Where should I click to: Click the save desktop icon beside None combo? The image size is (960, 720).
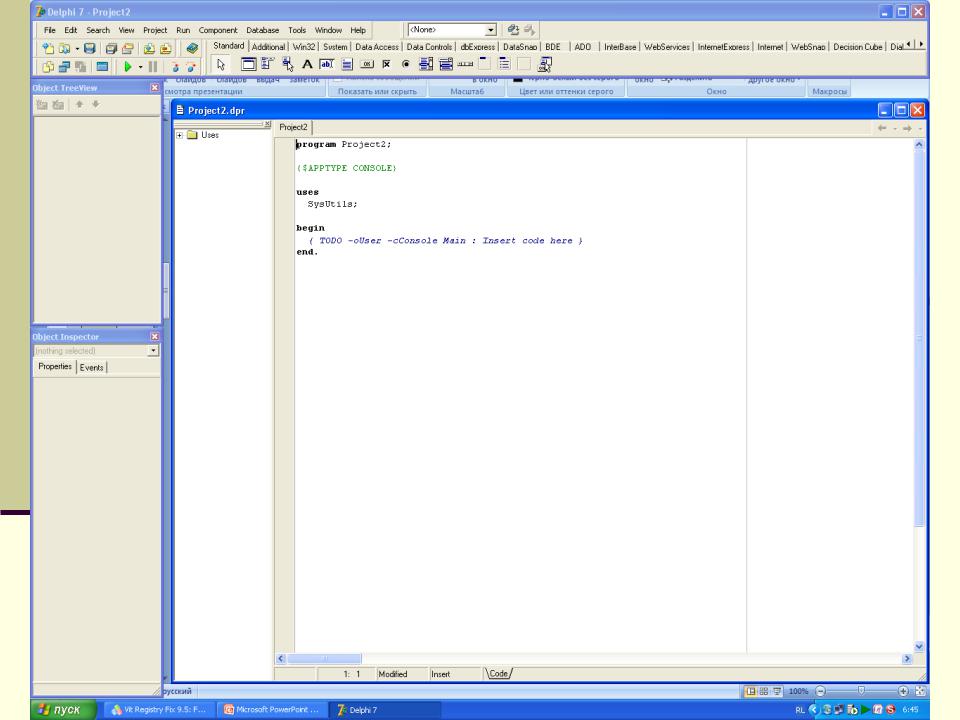[x=513, y=30]
